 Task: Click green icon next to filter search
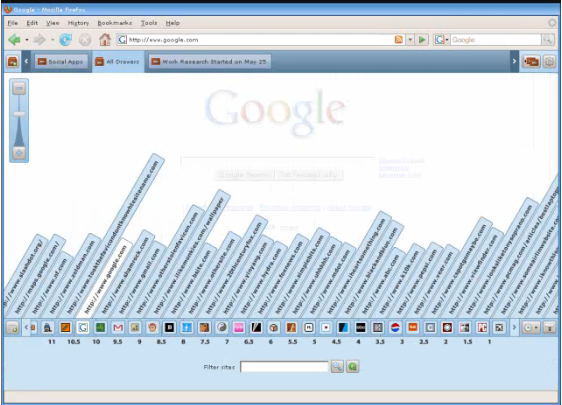click(x=353, y=366)
